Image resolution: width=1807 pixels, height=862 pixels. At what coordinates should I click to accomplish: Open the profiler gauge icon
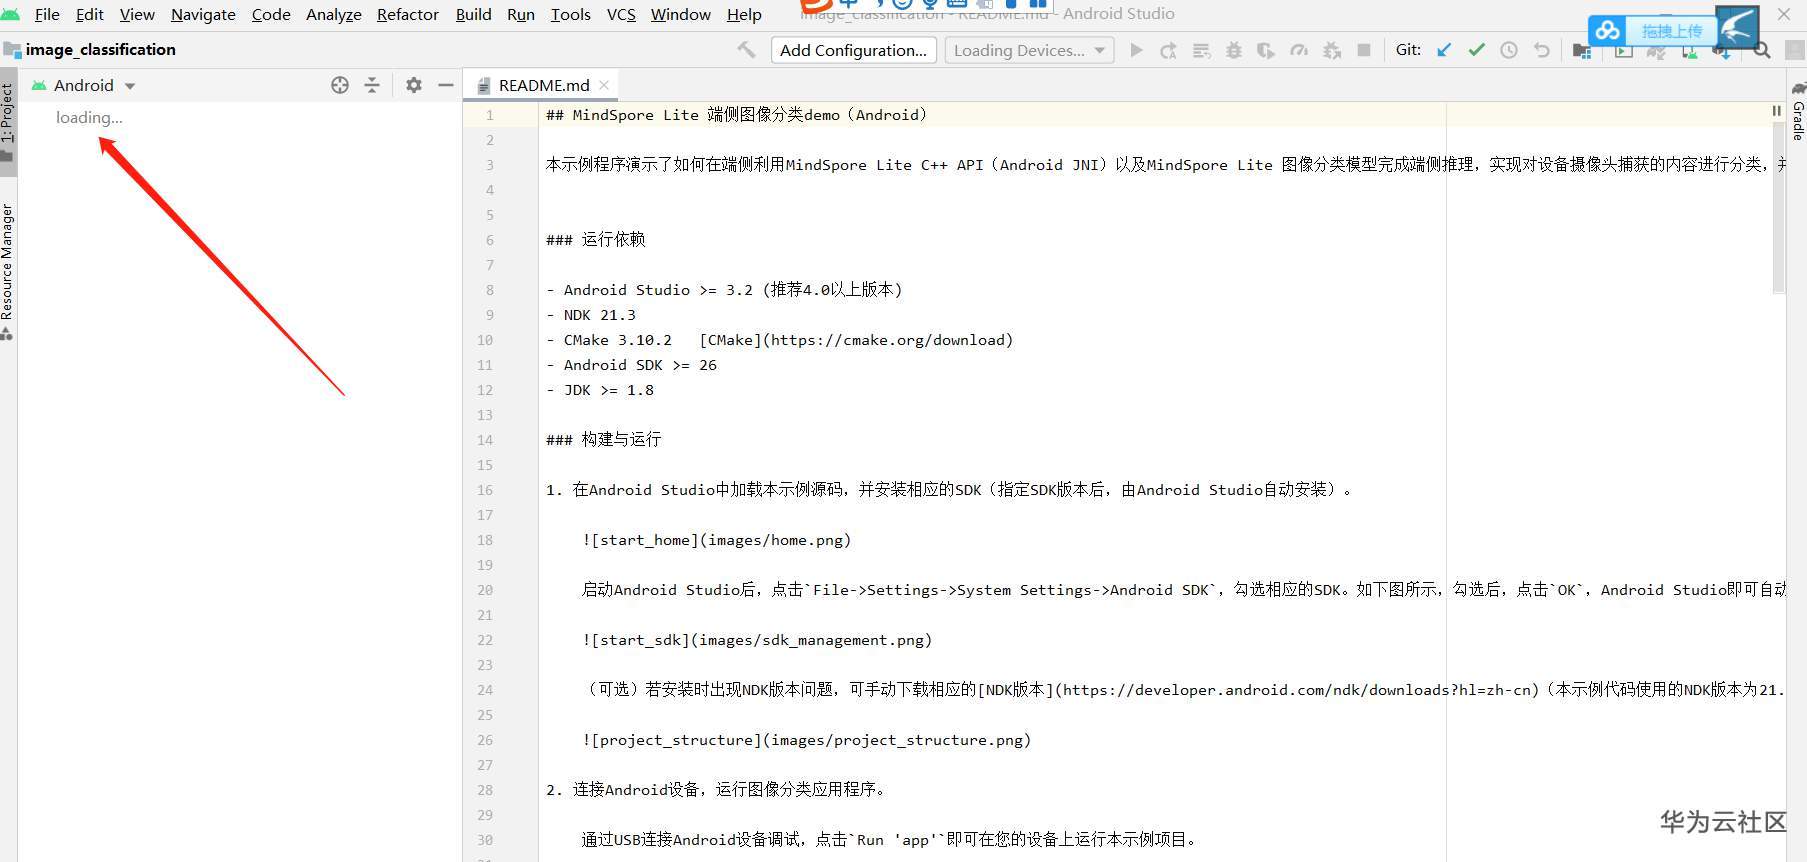point(1299,50)
